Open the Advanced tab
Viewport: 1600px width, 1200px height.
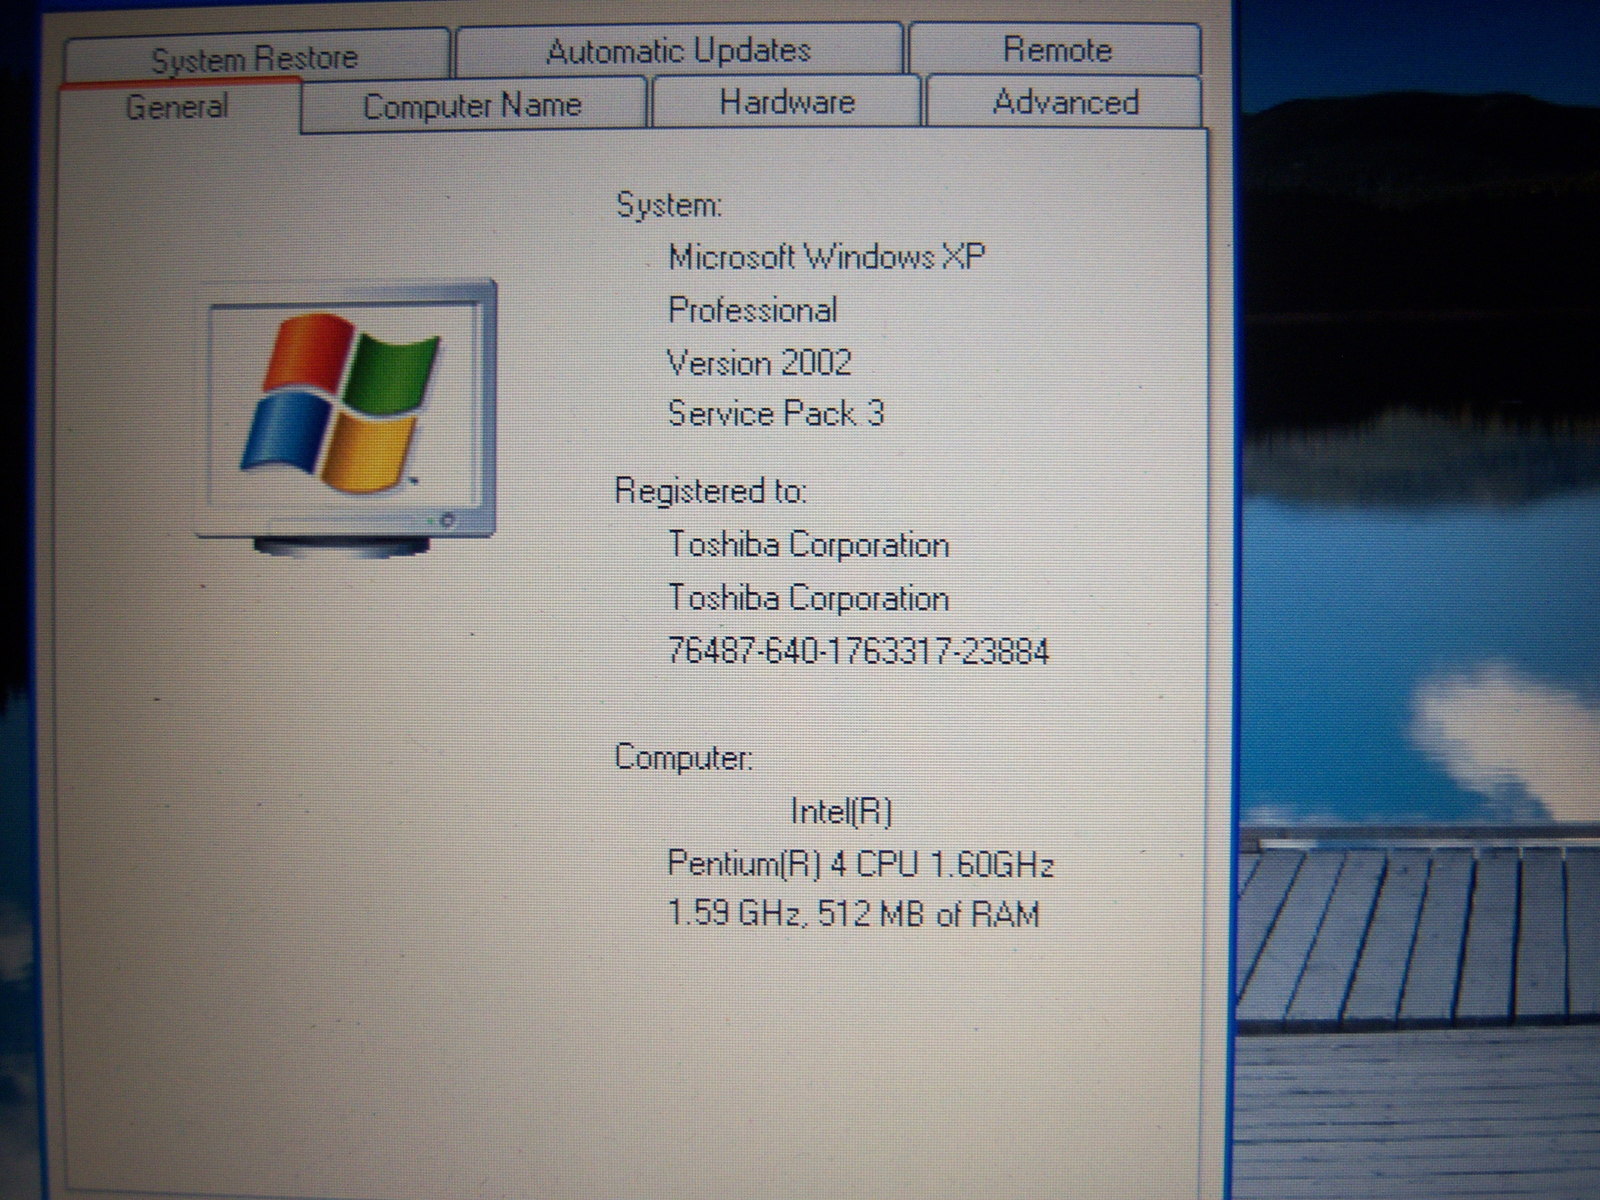coord(1065,102)
